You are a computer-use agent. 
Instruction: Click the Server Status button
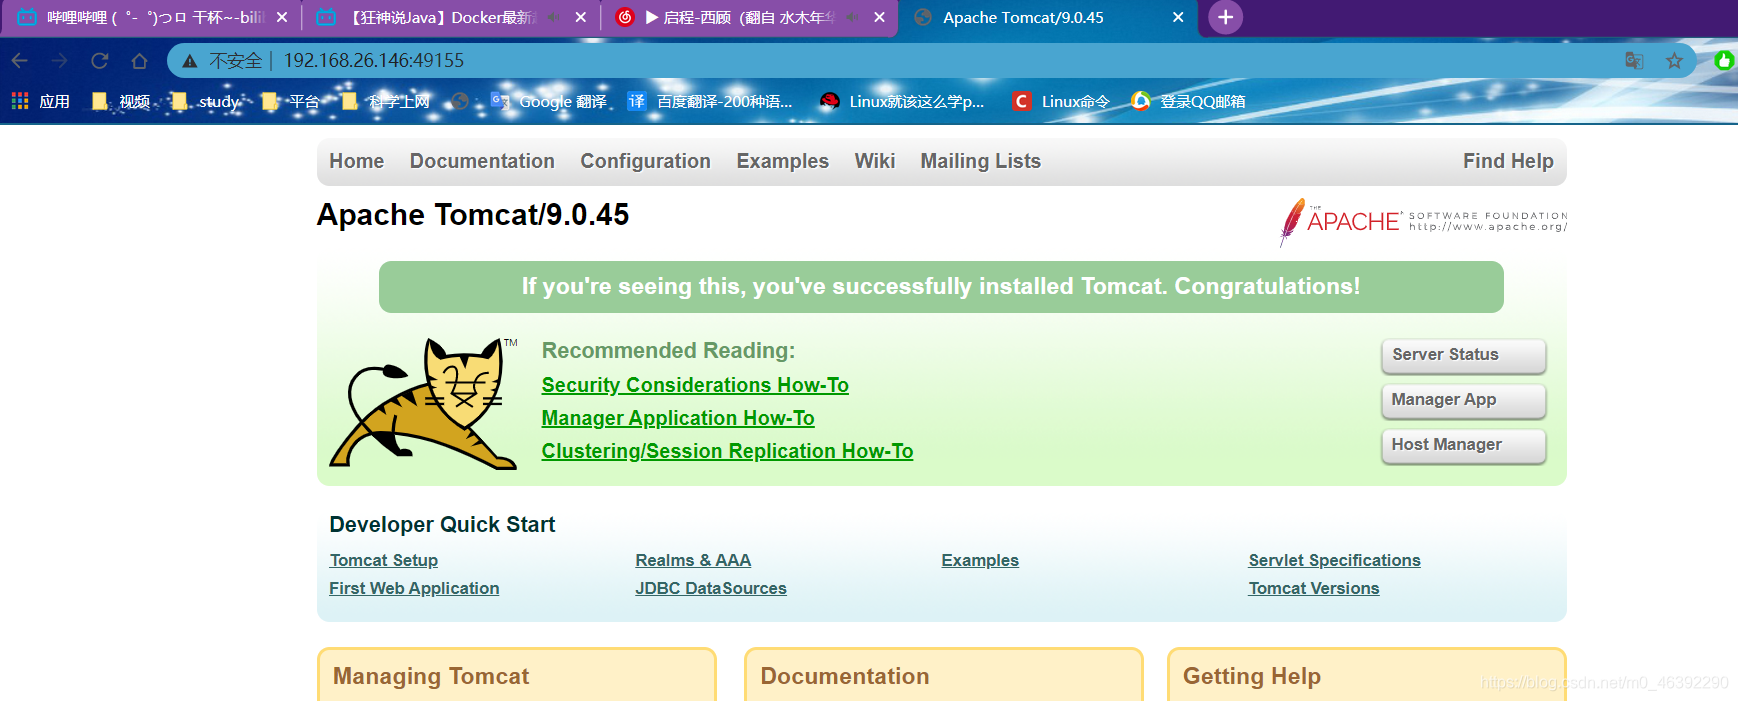tap(1464, 355)
